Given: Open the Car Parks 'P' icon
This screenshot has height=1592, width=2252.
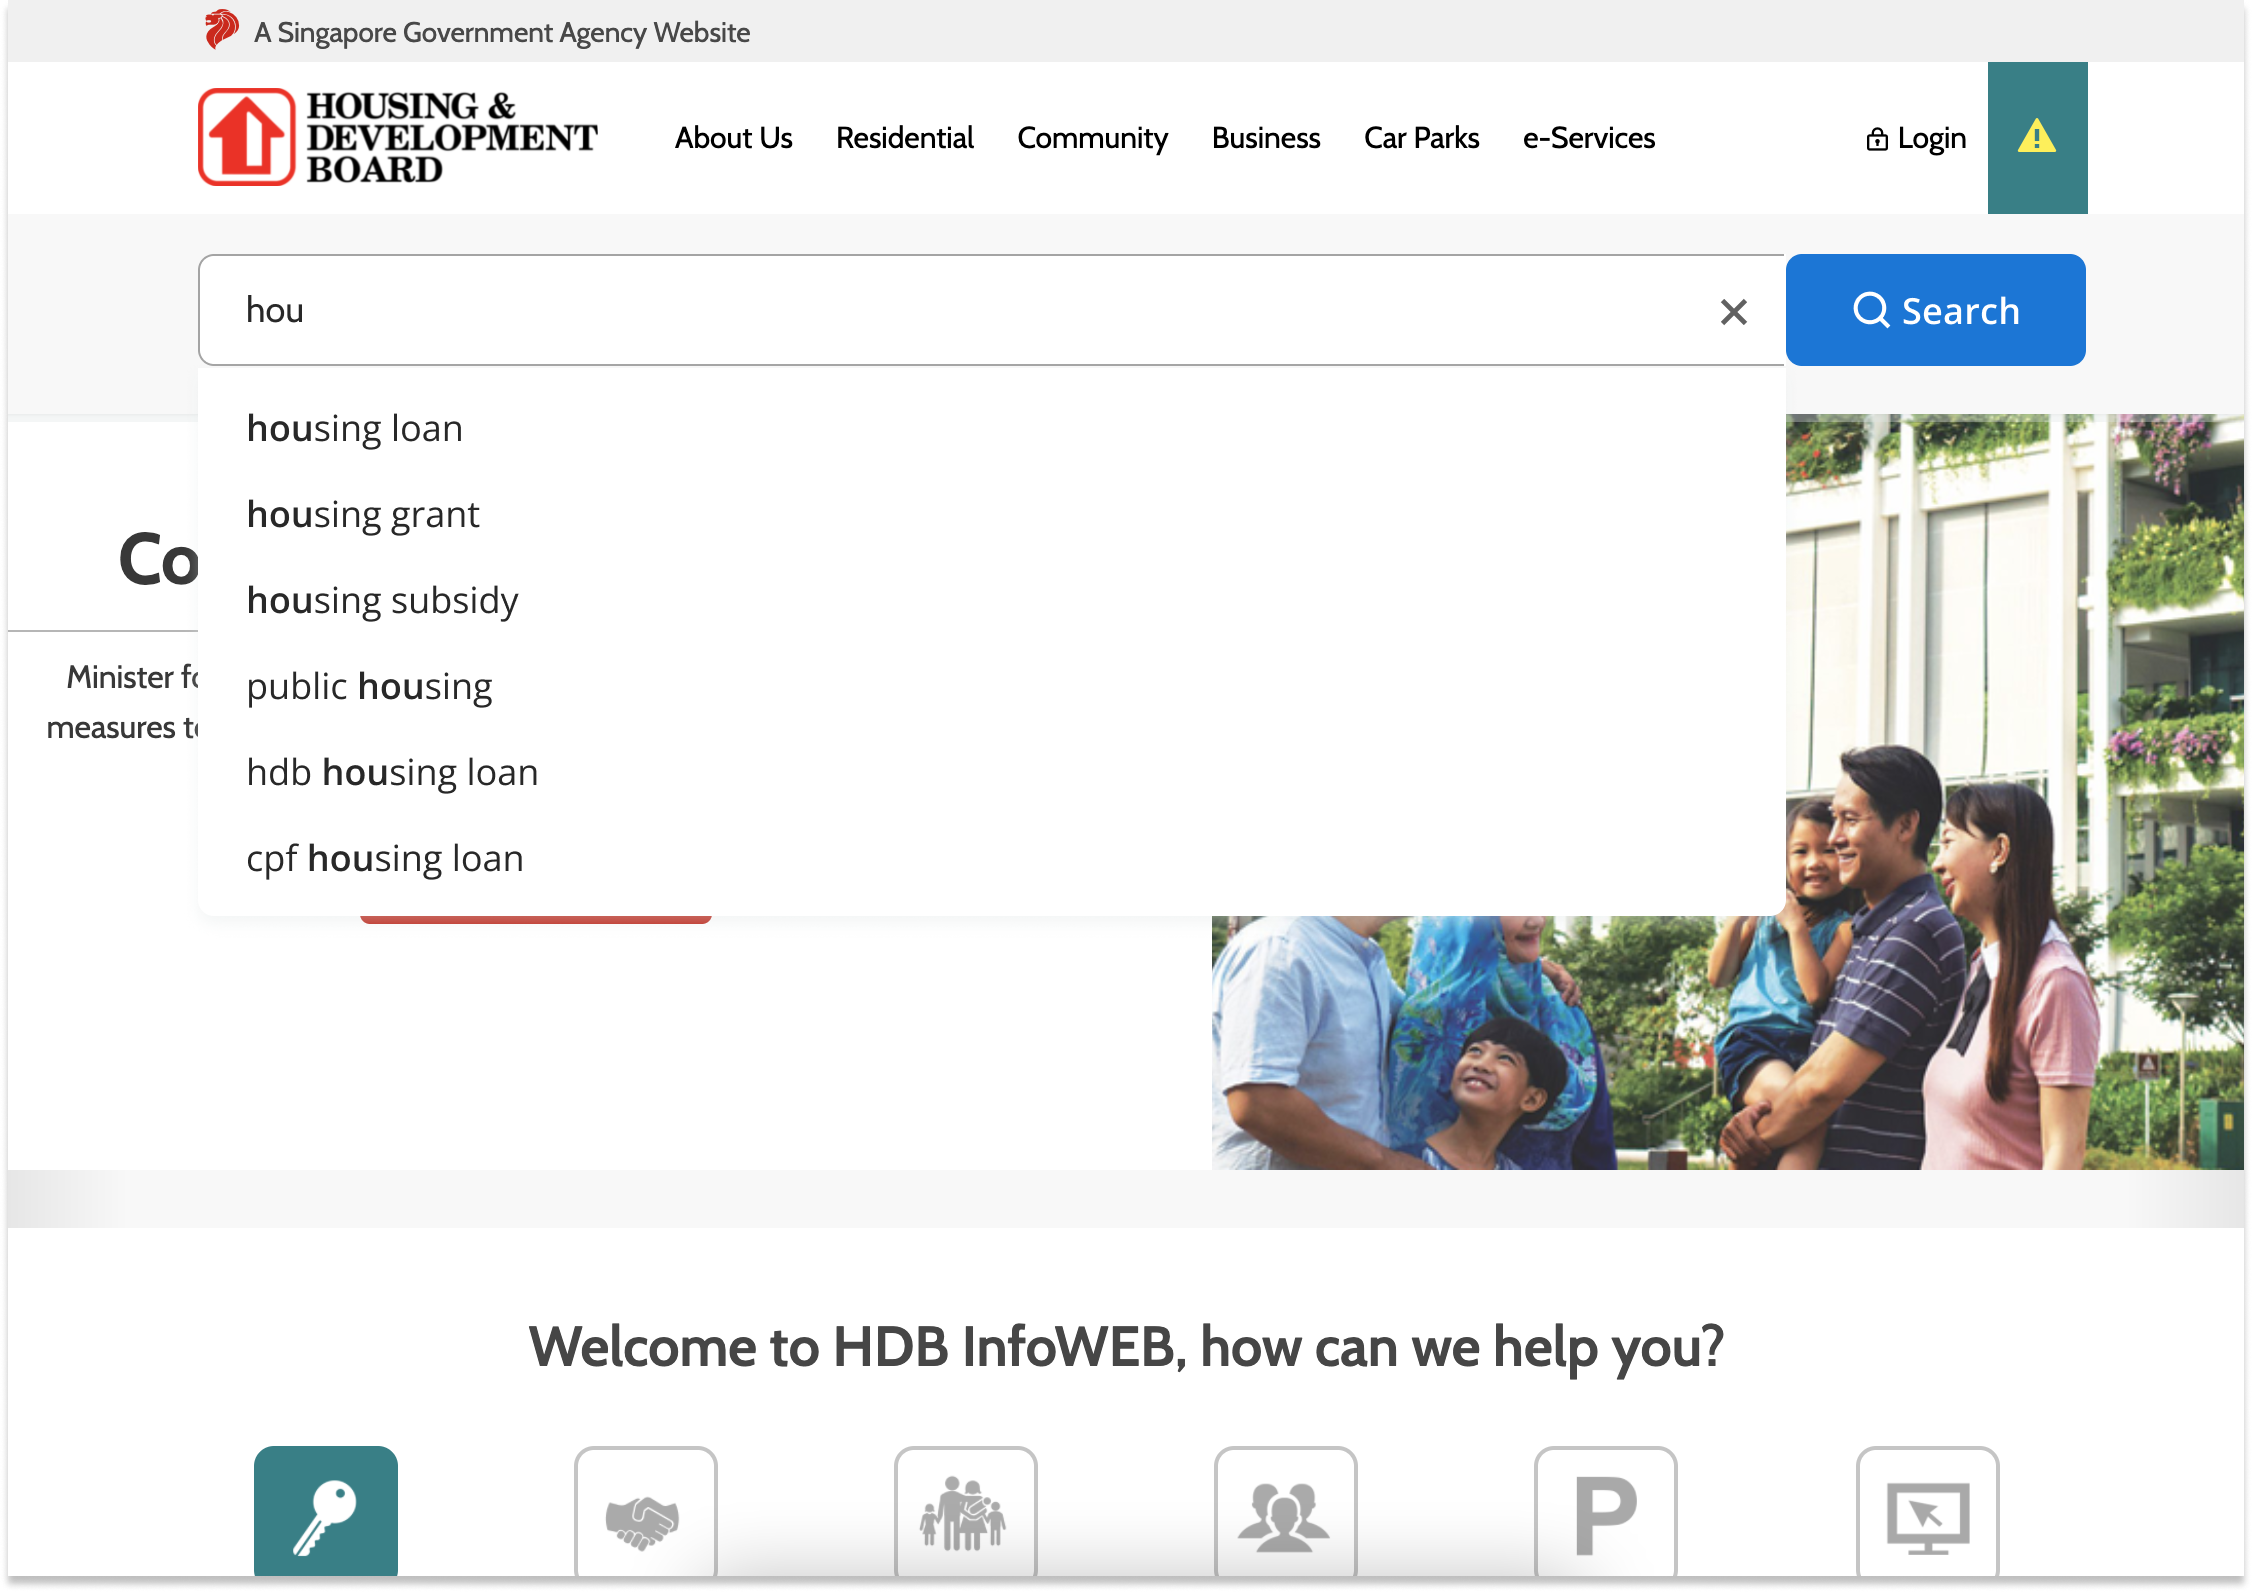Looking at the screenshot, I should click(x=1606, y=1512).
